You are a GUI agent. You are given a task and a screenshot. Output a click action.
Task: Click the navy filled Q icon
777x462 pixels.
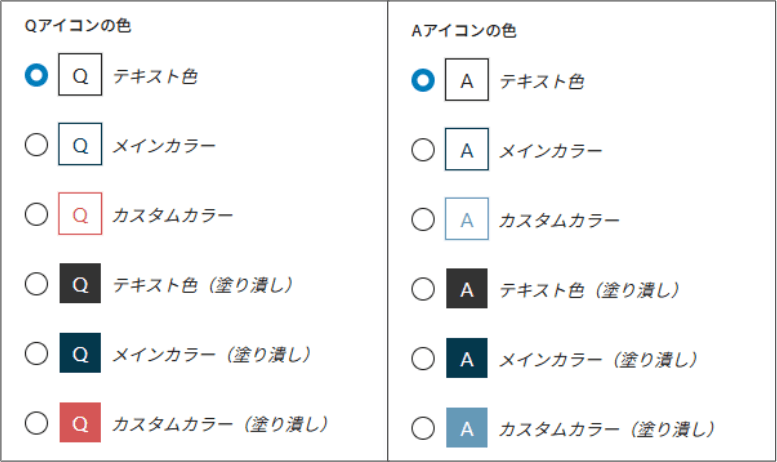point(81,353)
